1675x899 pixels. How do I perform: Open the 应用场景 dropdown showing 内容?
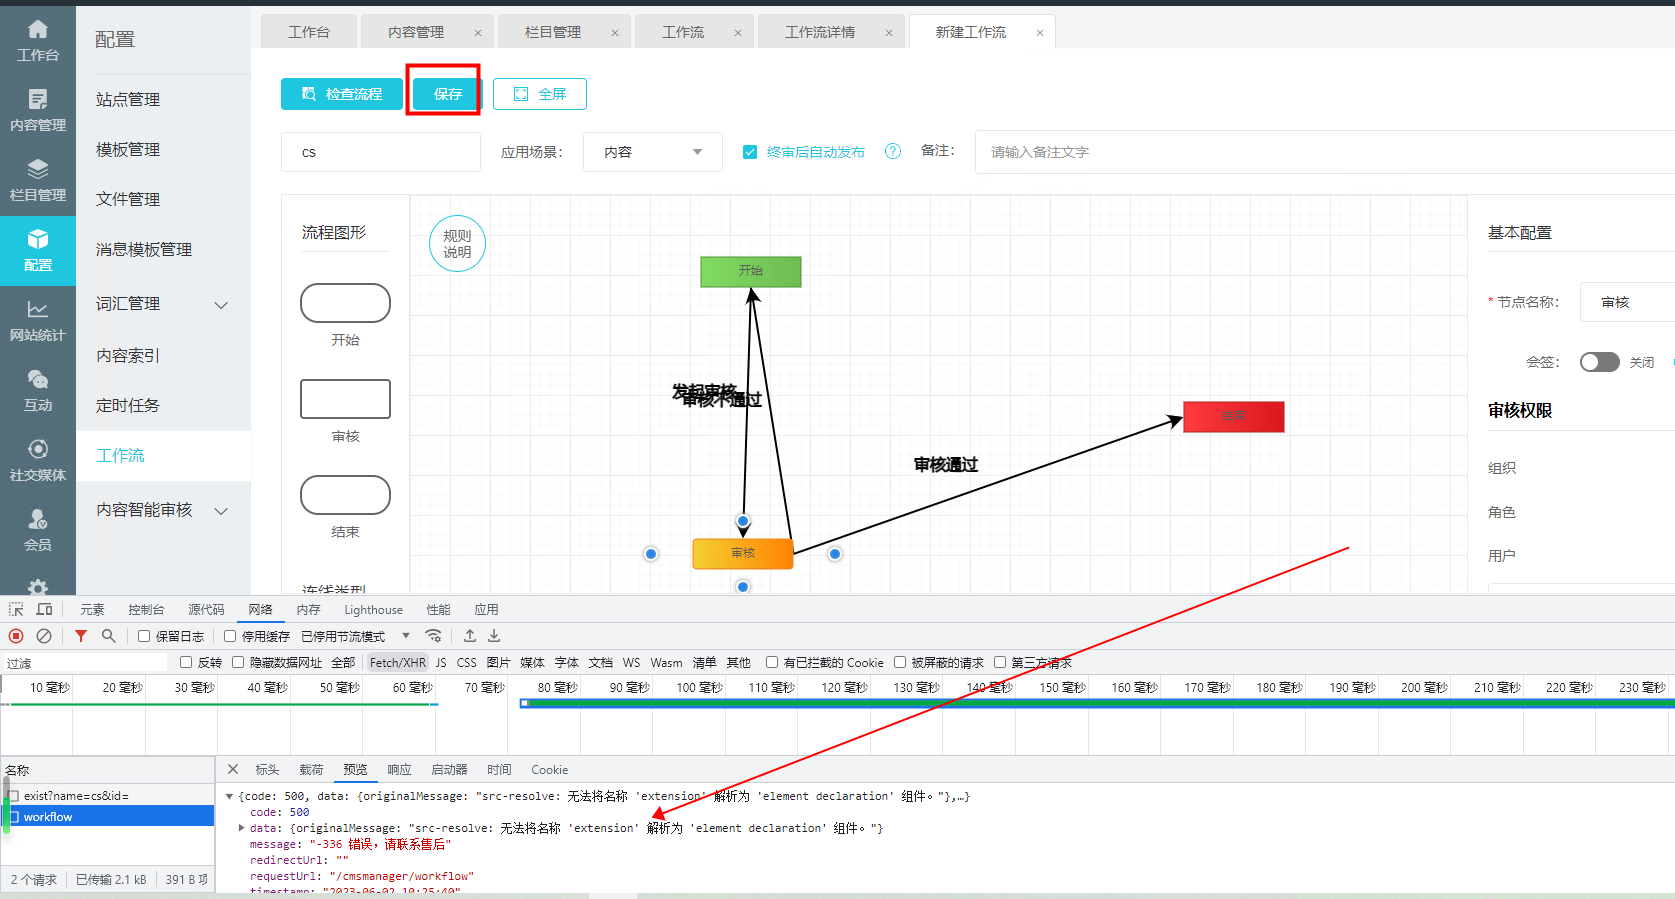pyautogui.click(x=653, y=152)
